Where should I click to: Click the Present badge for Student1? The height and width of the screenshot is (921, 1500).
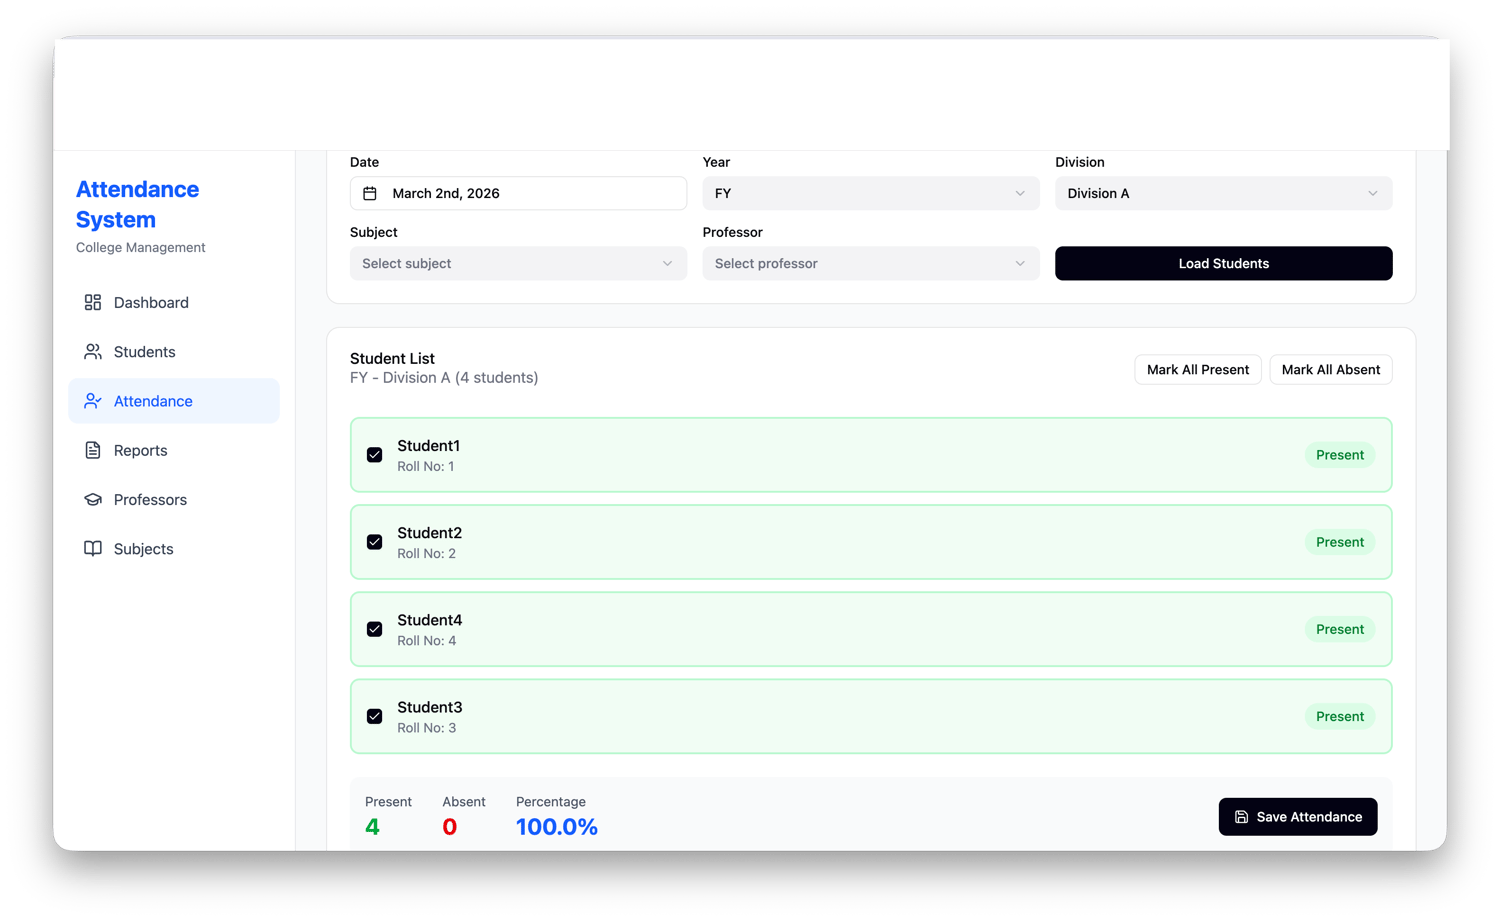coord(1340,455)
